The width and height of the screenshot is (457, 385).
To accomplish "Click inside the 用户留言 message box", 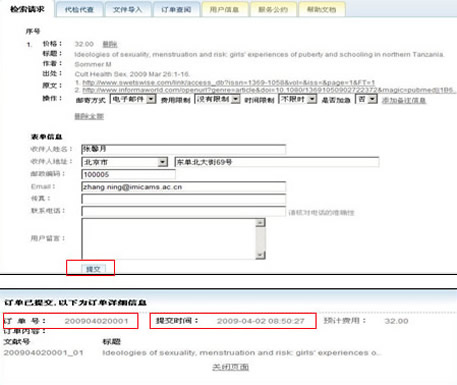I will point(169,238).
